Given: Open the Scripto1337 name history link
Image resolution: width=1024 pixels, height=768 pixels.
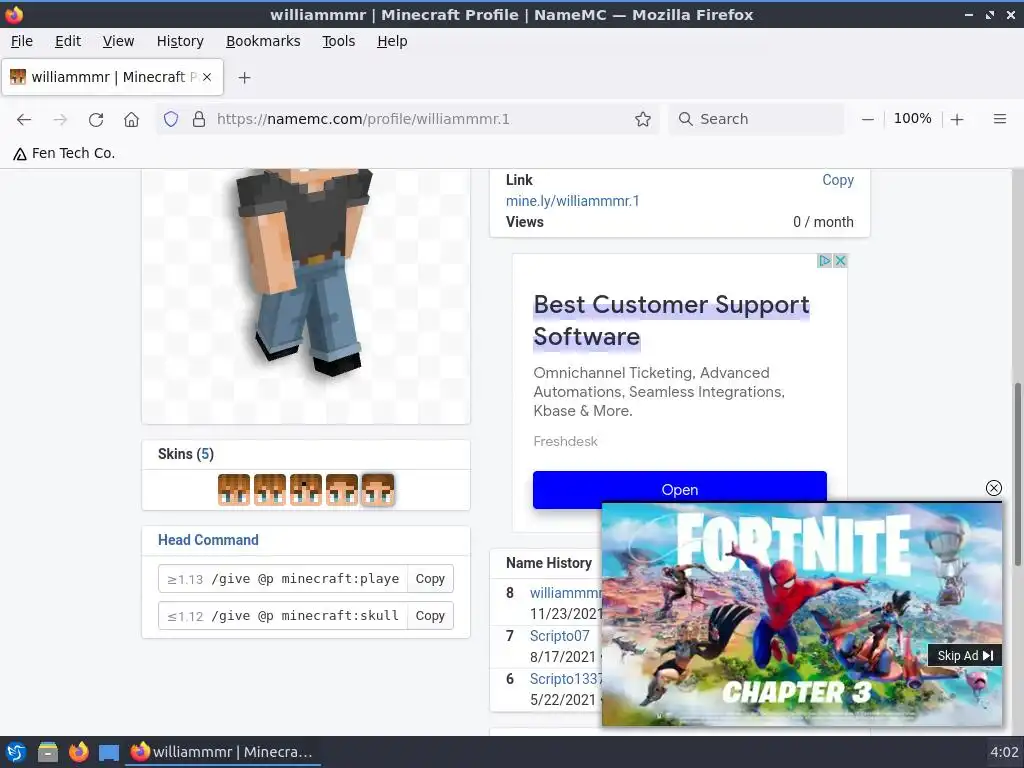Looking at the screenshot, I should click(566, 679).
